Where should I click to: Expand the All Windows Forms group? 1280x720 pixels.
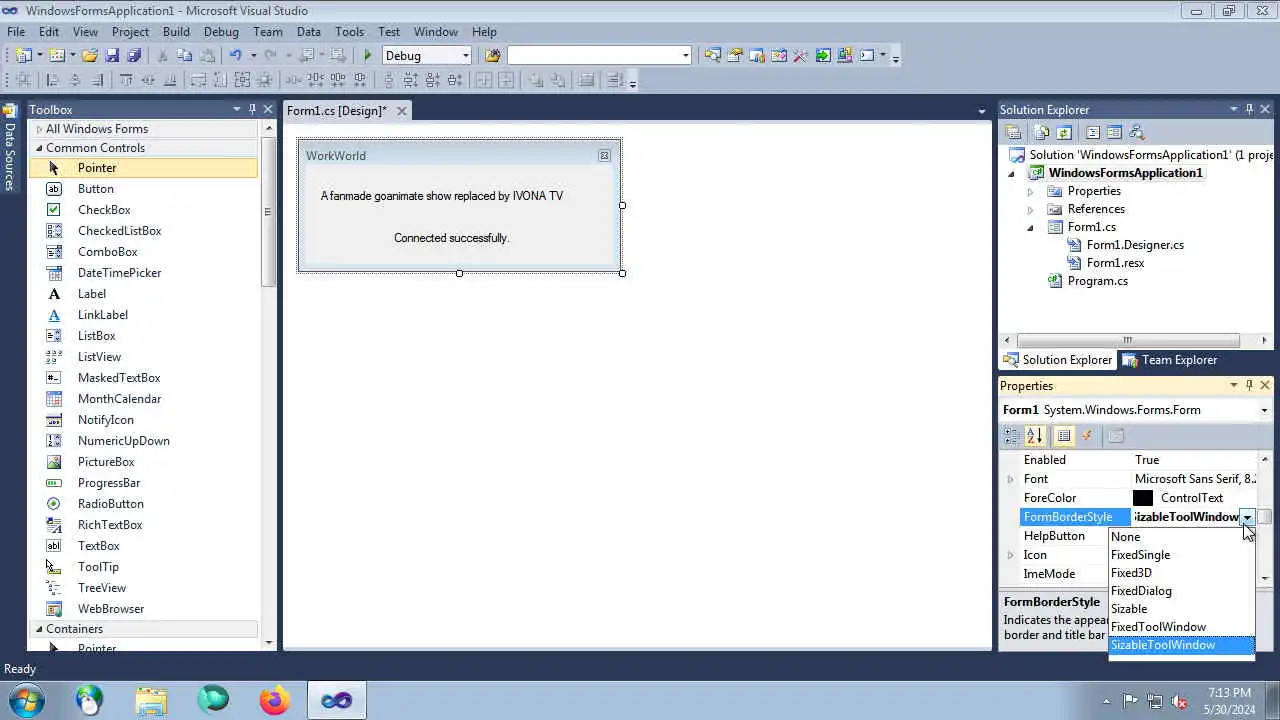point(39,129)
